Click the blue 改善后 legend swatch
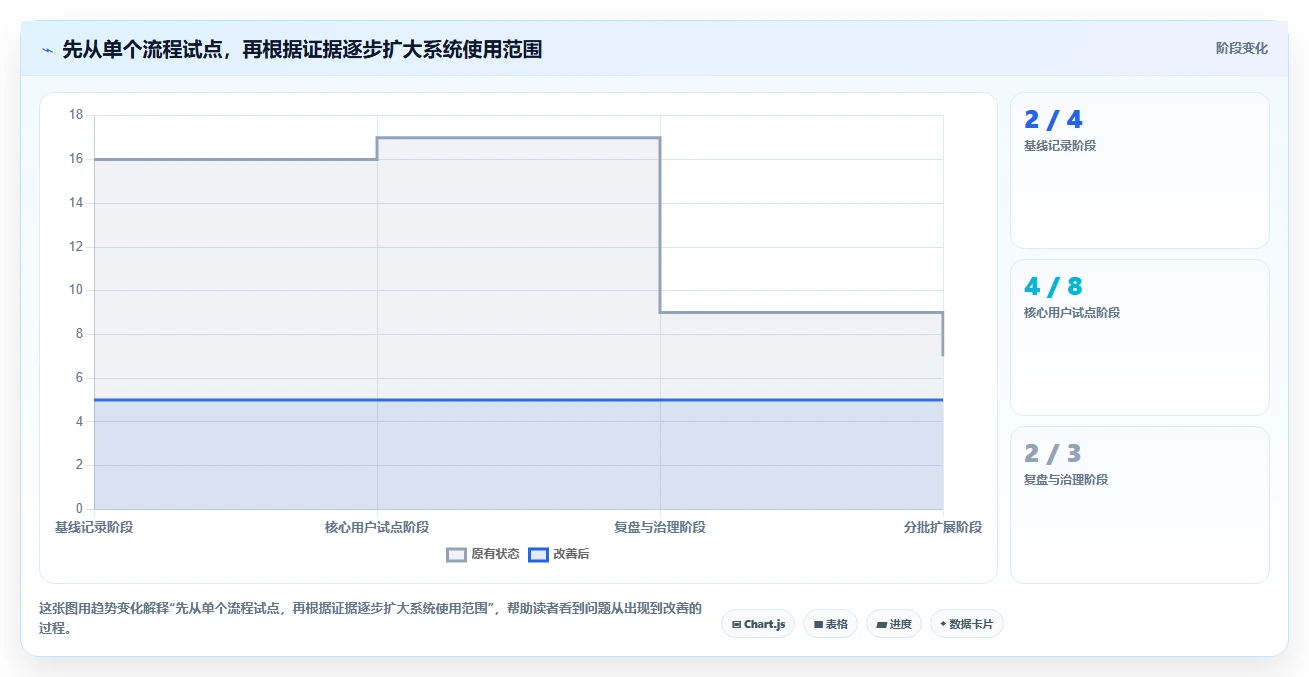This screenshot has width=1309, height=677. pos(538,555)
